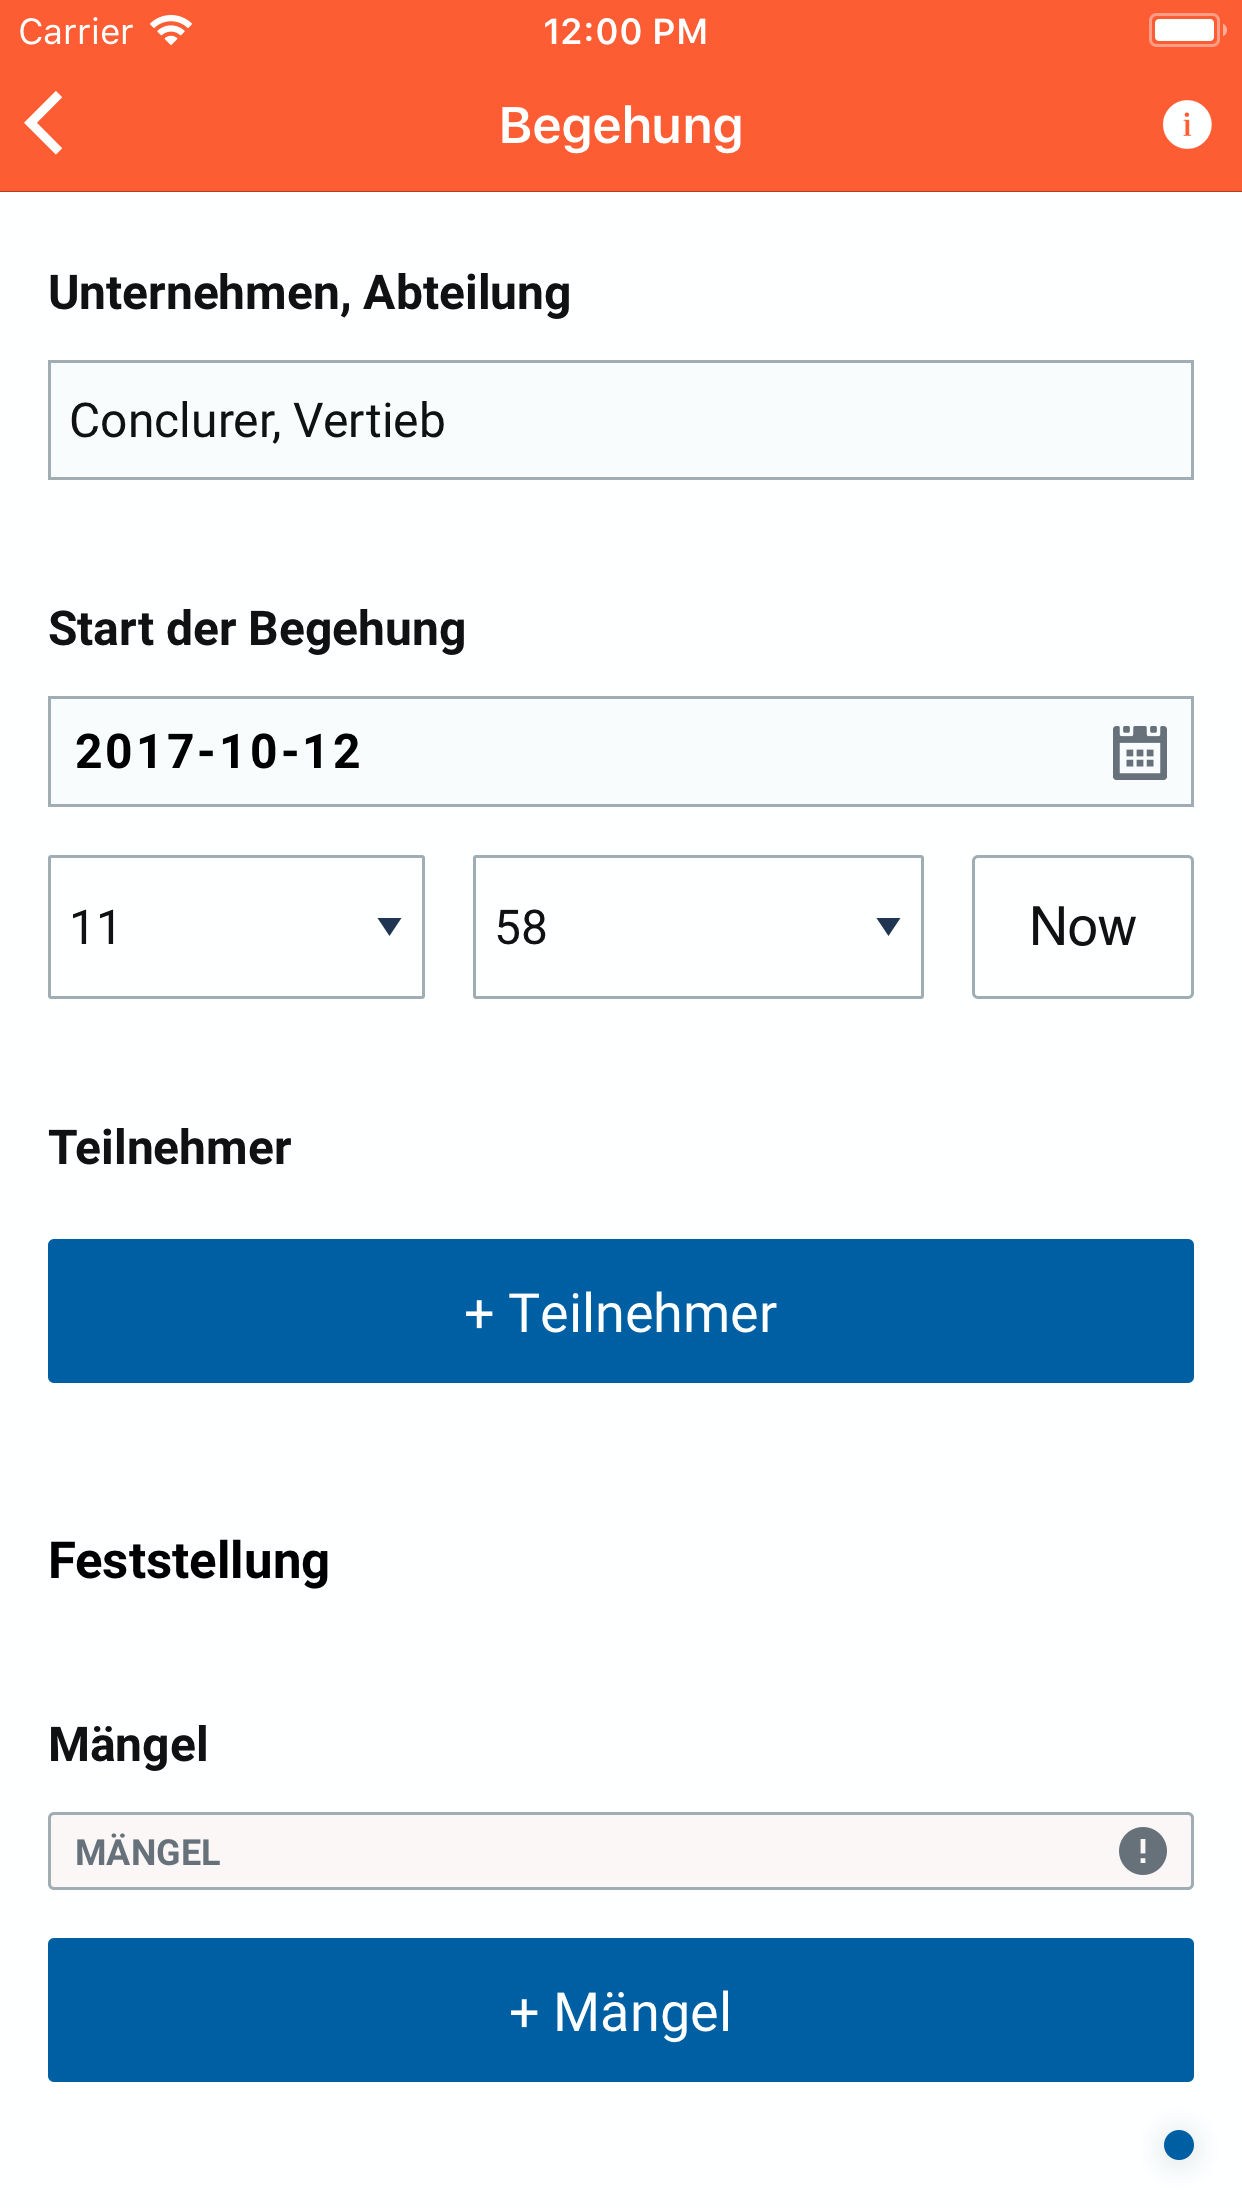Tap the battery indicator icon
This screenshot has height=2208, width=1242.
(x=1186, y=31)
